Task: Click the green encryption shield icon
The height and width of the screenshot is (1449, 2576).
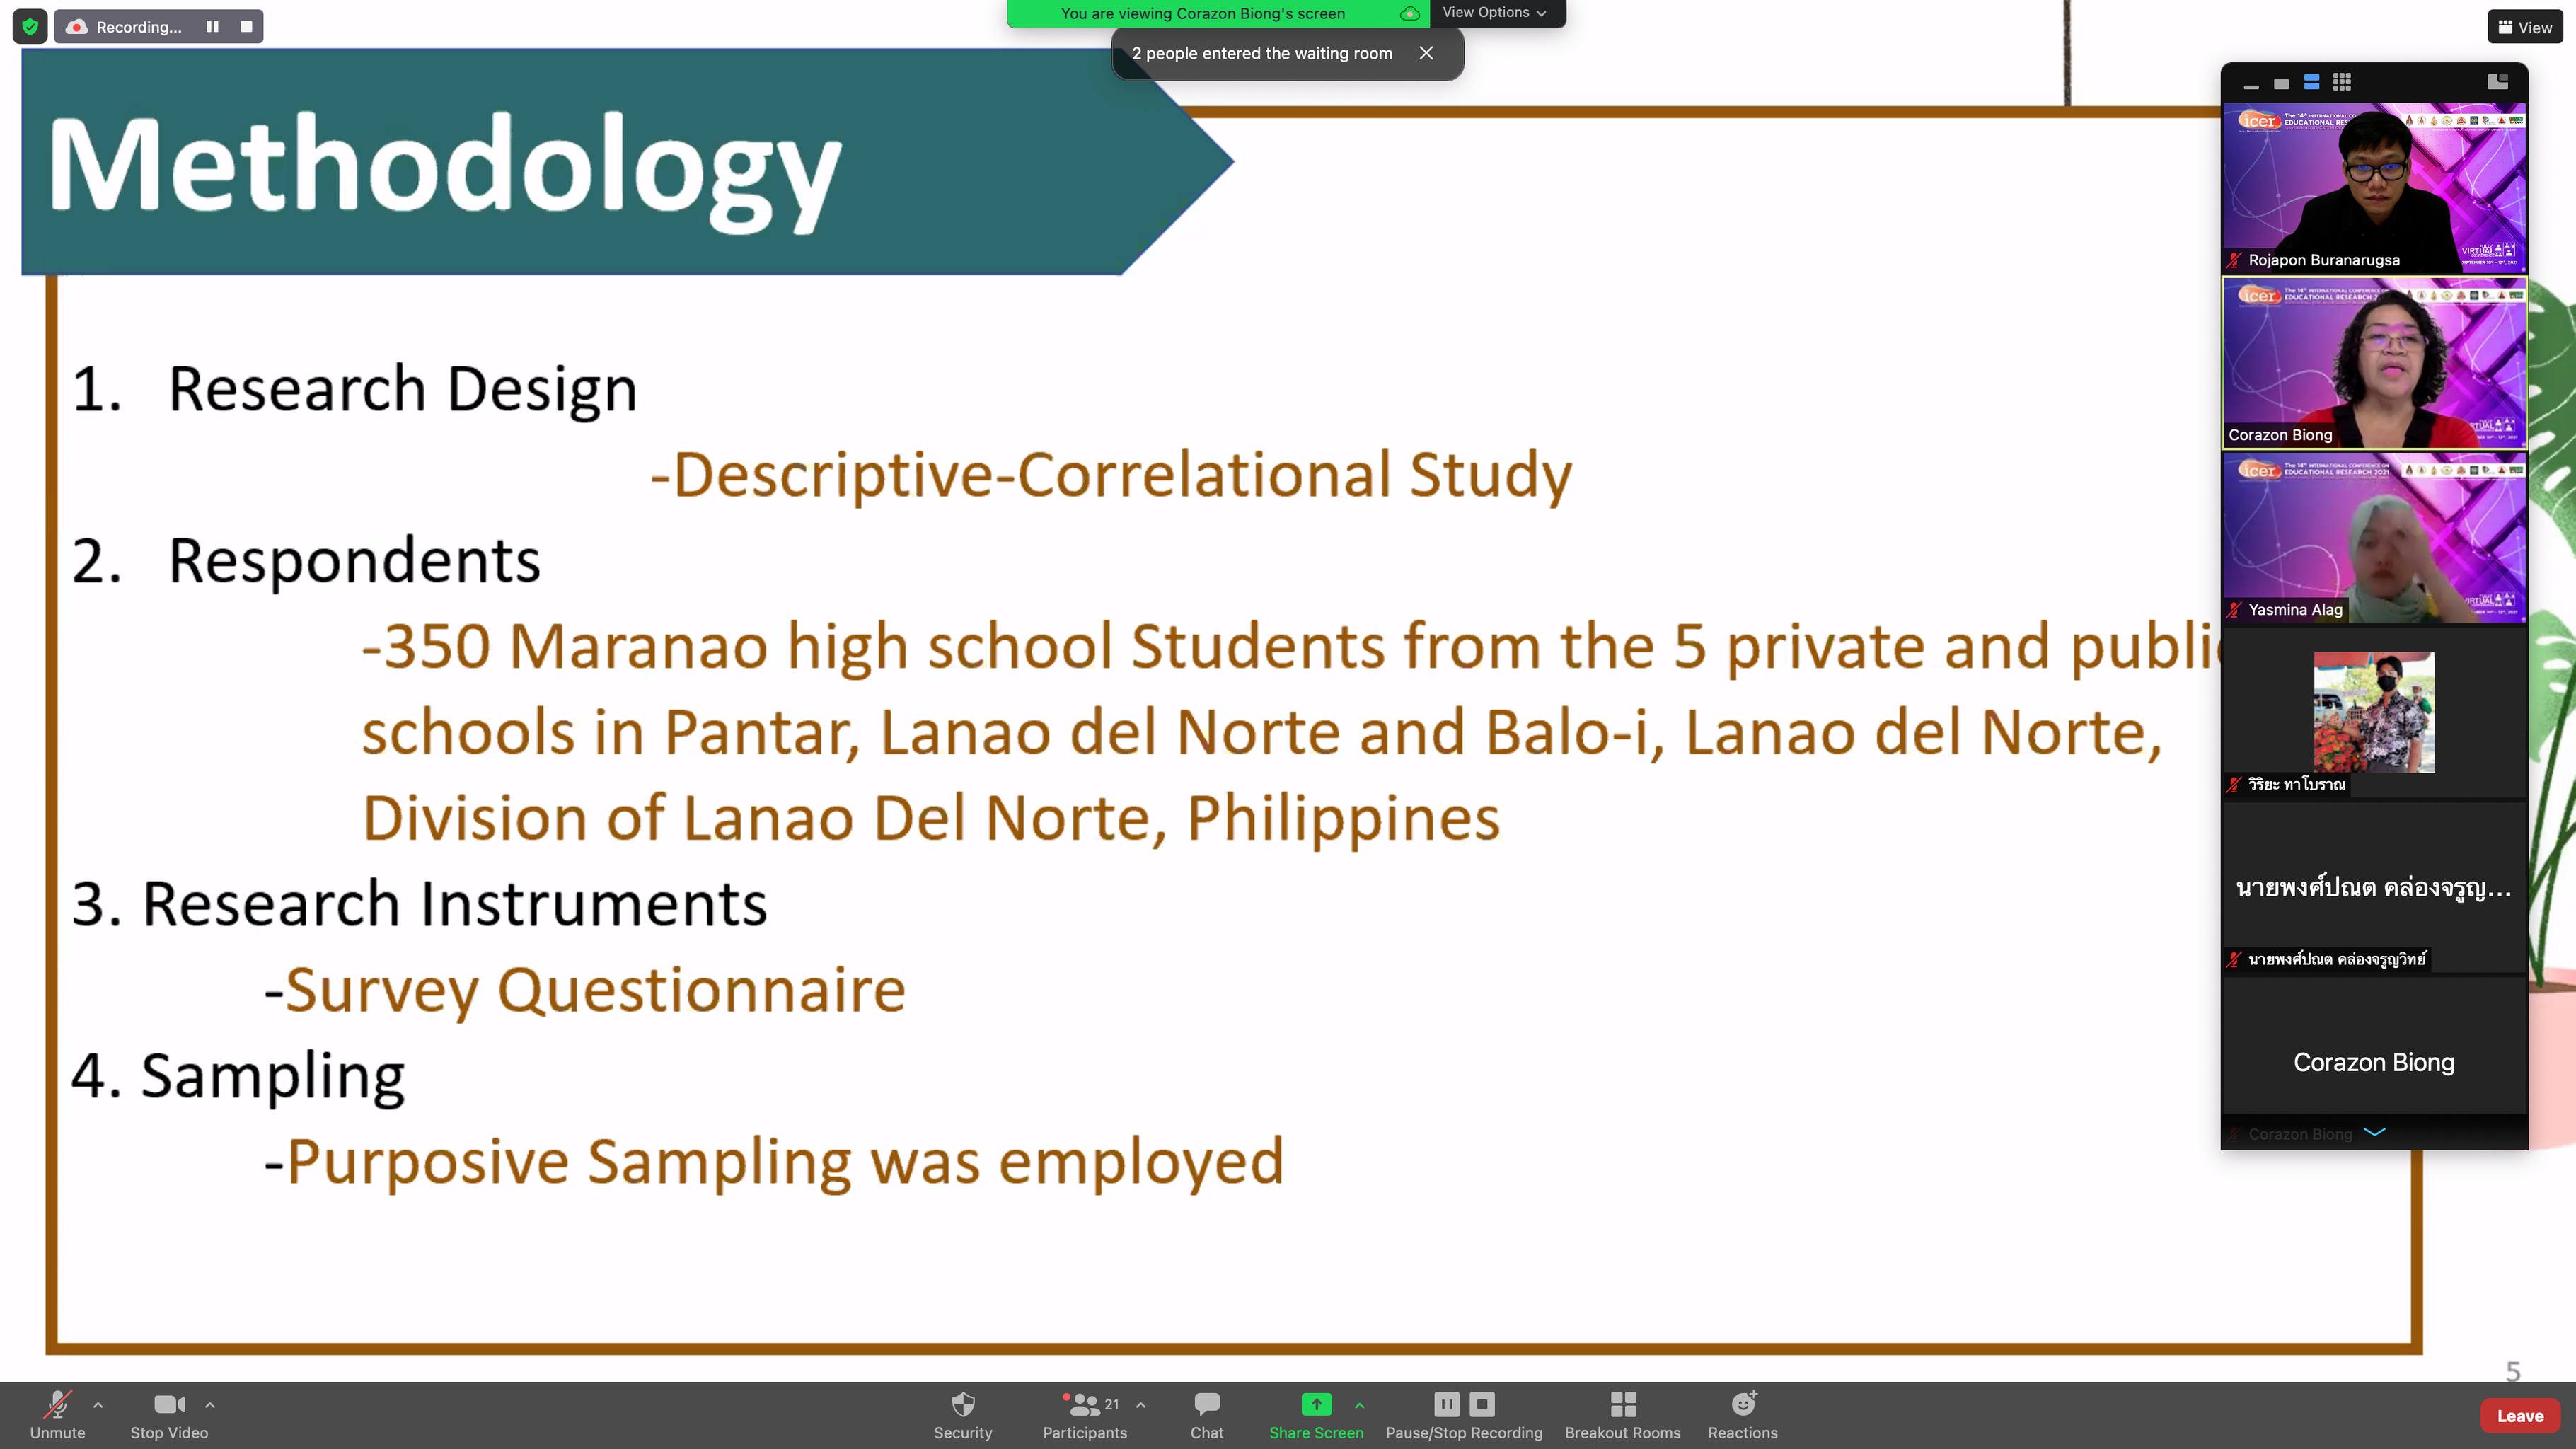Action: pyautogui.click(x=30, y=27)
